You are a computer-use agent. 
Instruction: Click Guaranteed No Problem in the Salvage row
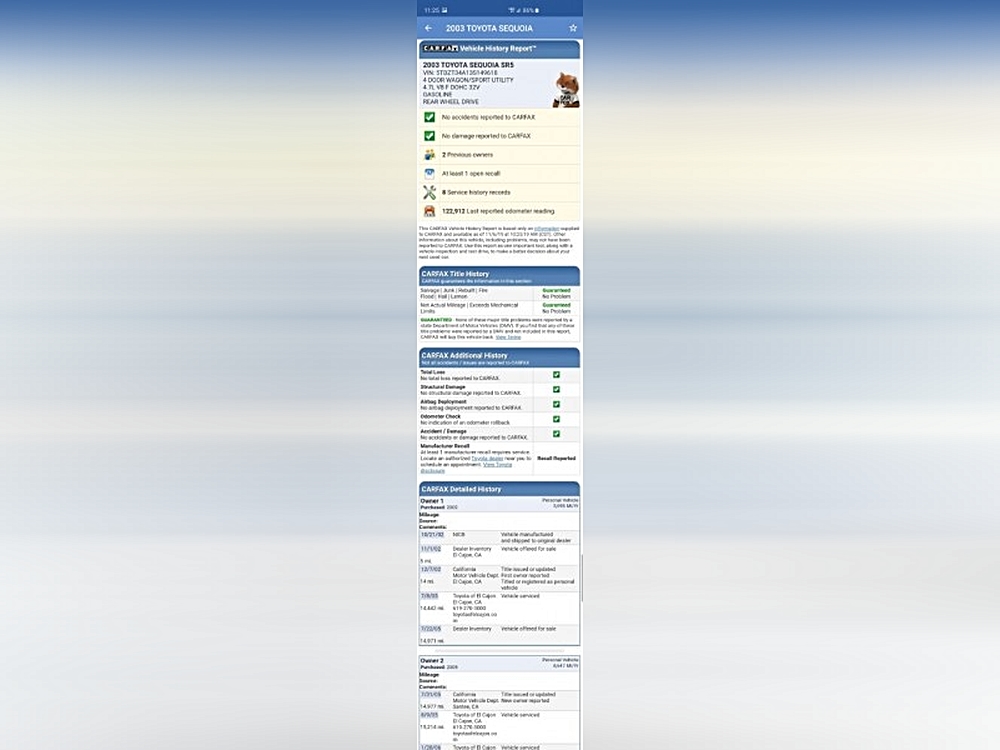click(556, 293)
